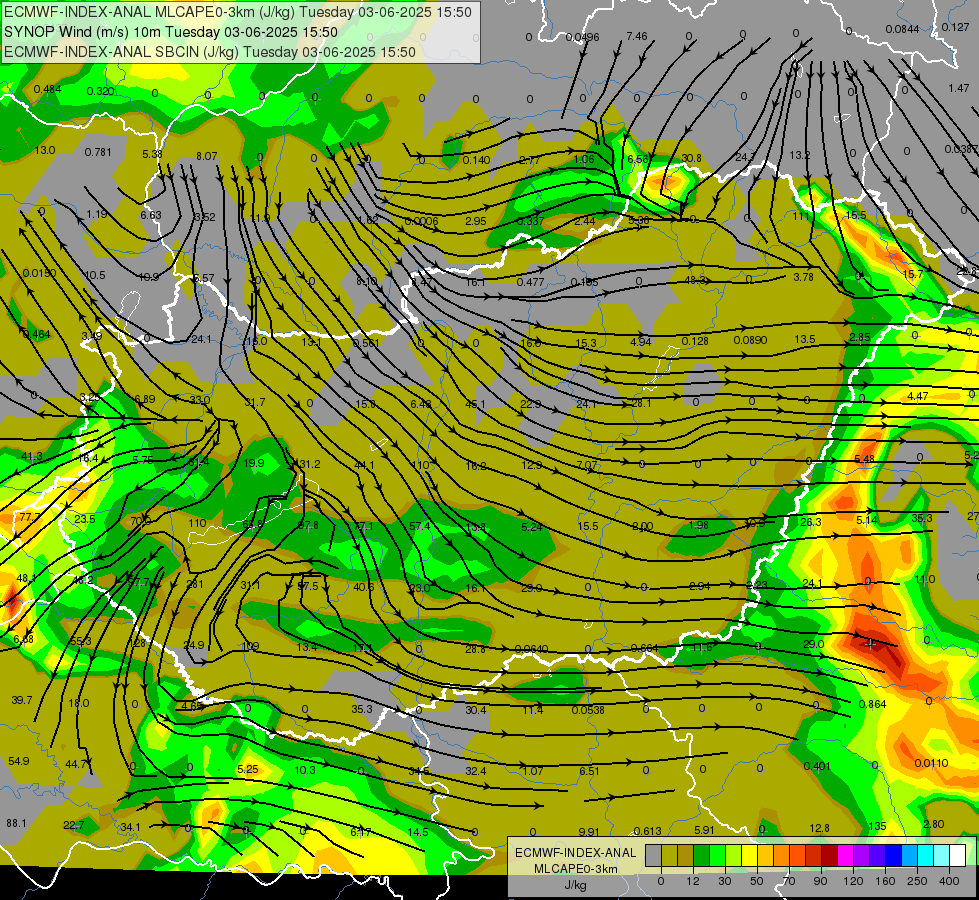The image size is (979, 900).
Task: Select the cyan legend swatch
Action: click(x=925, y=855)
